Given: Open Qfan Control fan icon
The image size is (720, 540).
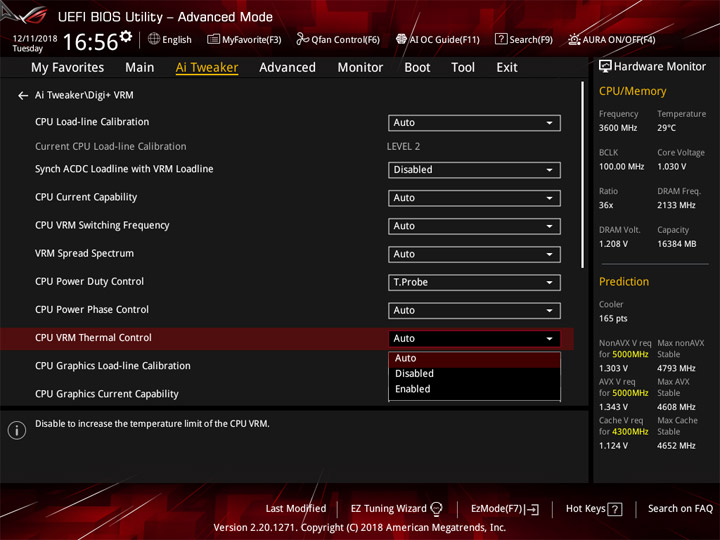Looking at the screenshot, I should pyautogui.click(x=302, y=39).
